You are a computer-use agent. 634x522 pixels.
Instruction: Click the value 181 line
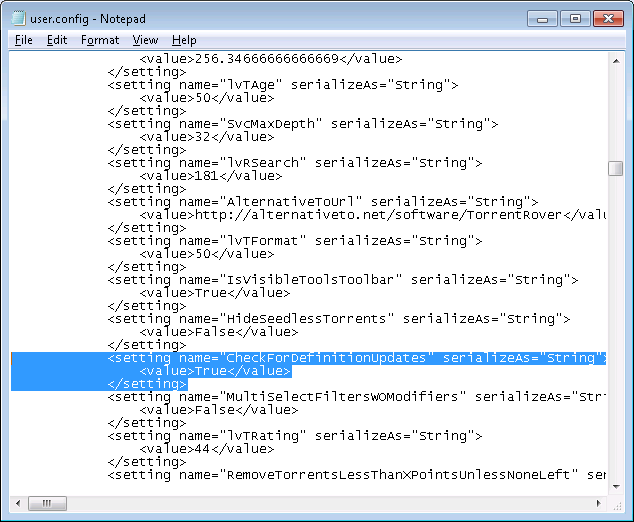pos(211,176)
